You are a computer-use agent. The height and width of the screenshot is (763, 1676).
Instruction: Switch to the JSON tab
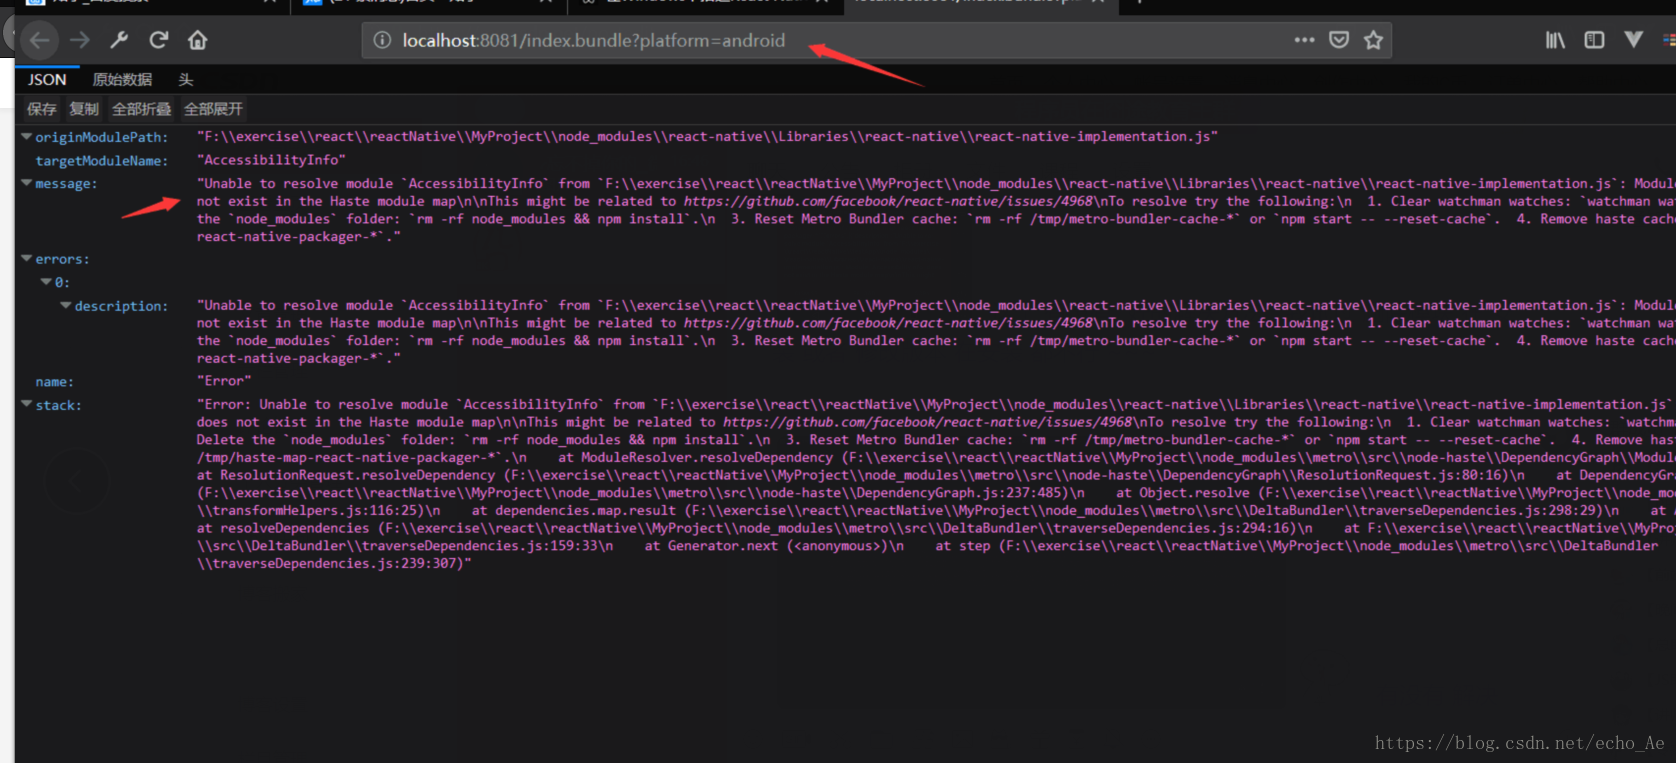point(47,80)
